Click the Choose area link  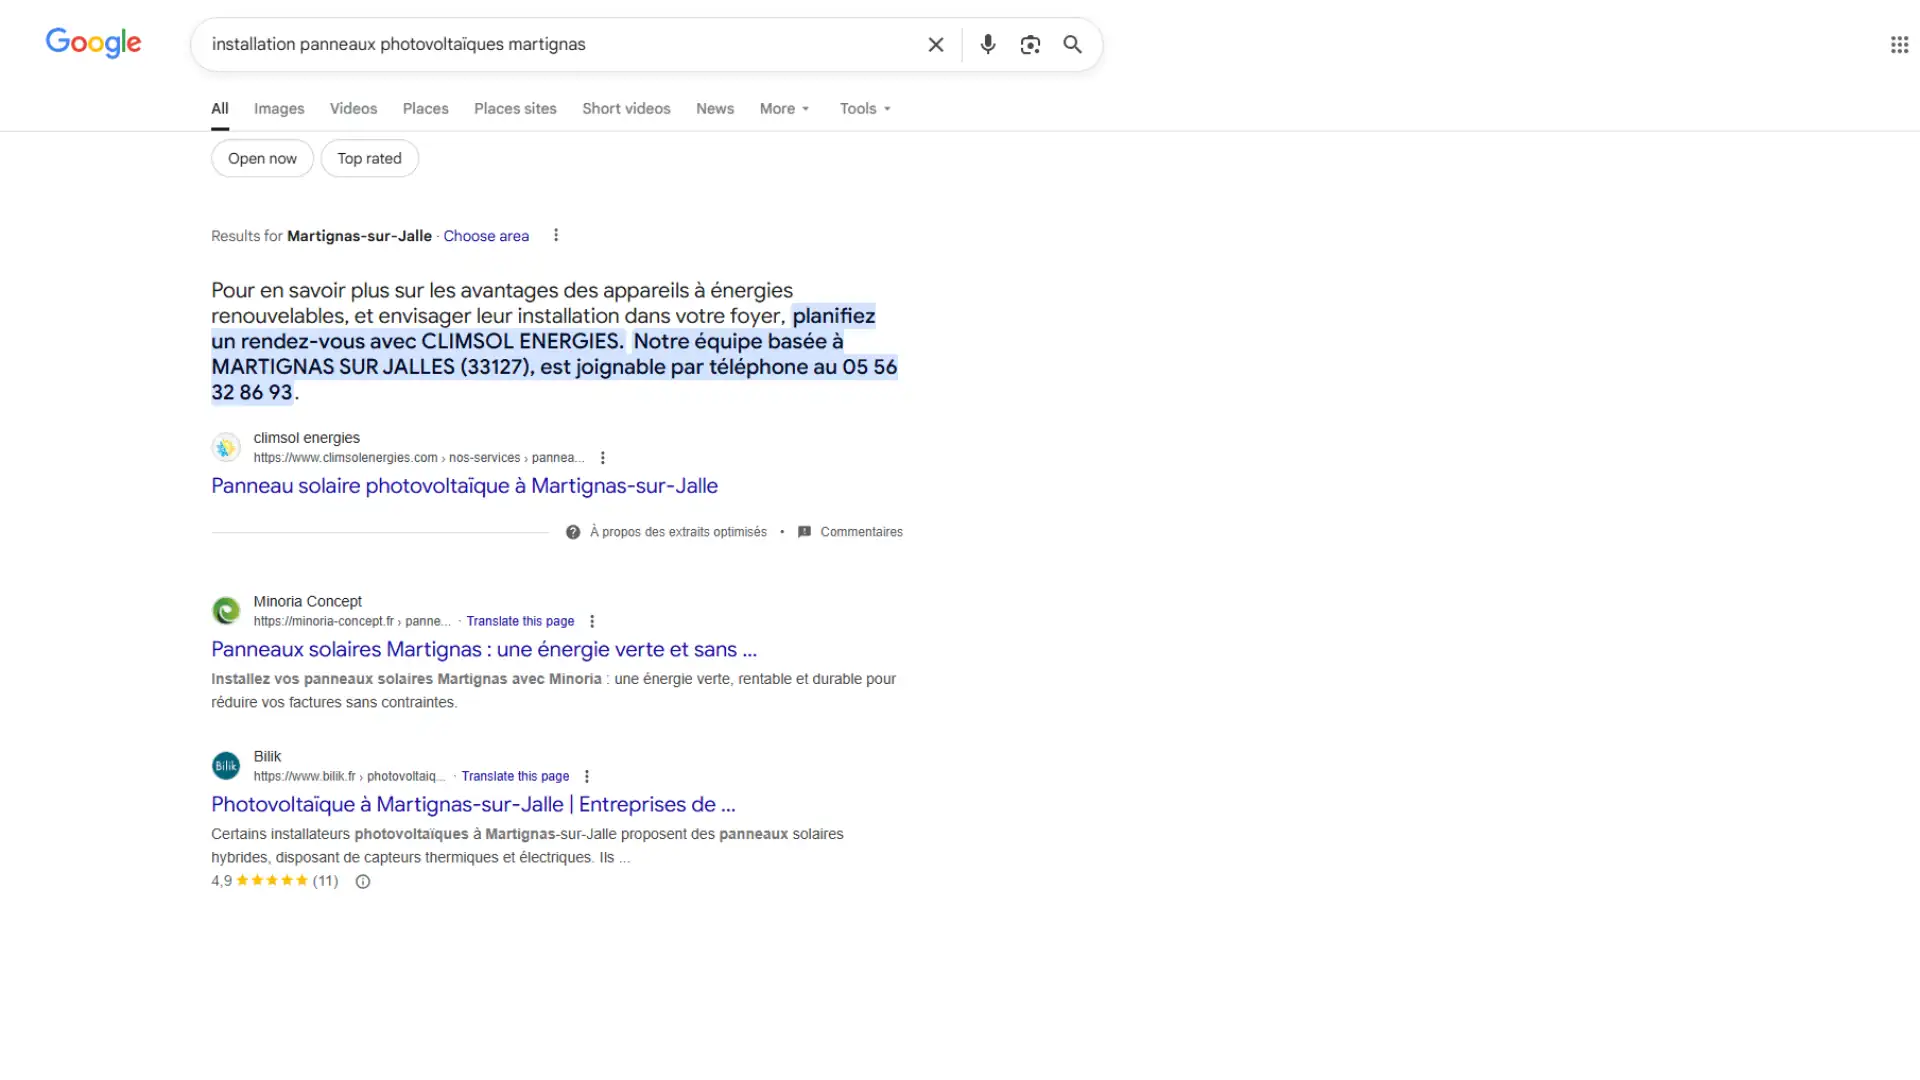(486, 236)
